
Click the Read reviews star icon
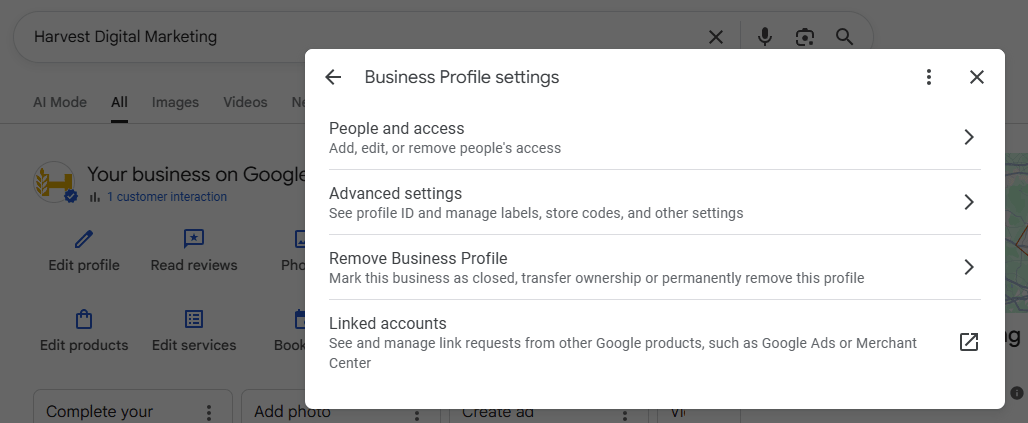click(x=194, y=239)
